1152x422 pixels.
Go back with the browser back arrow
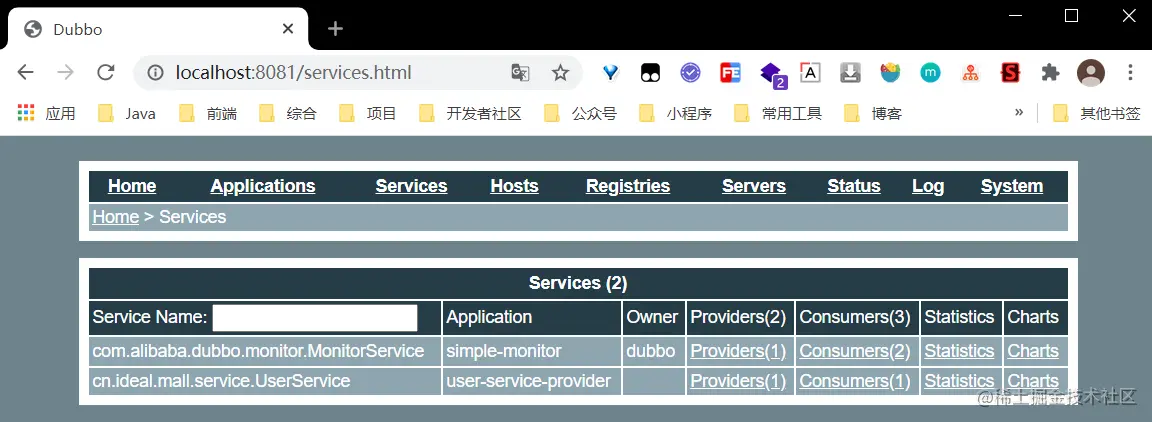tap(26, 72)
